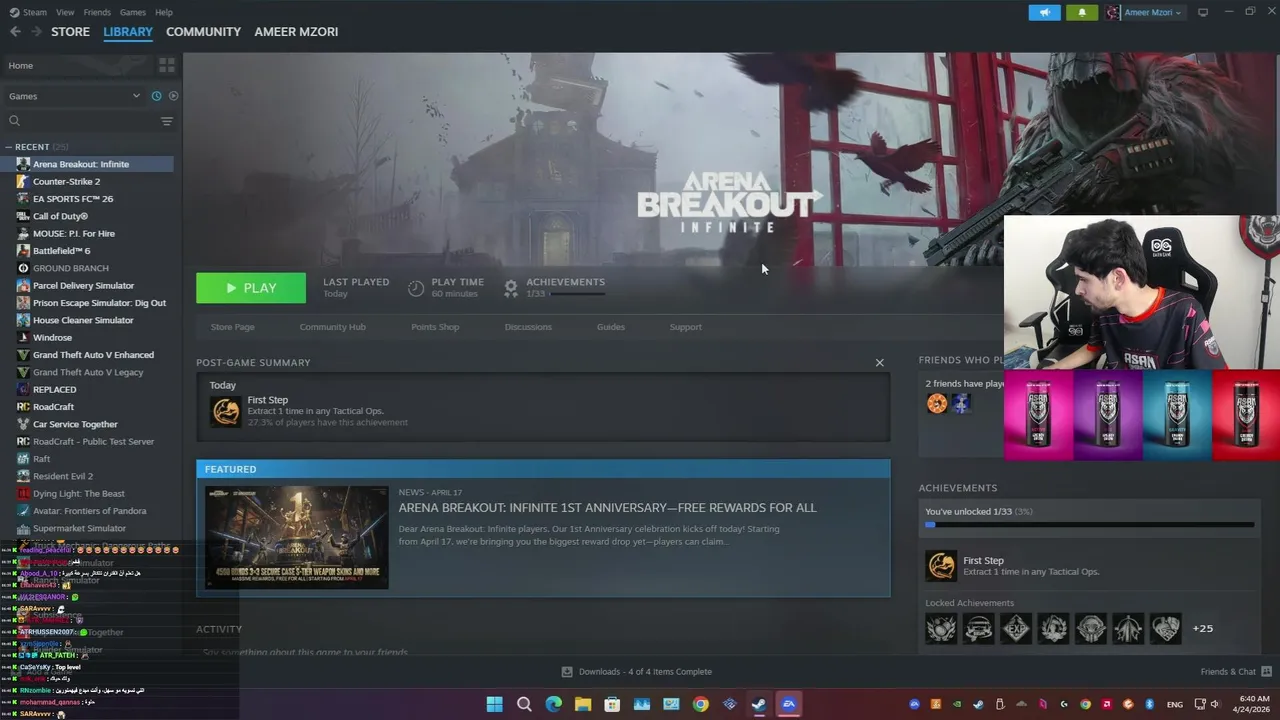Open Steam announcements megaphone icon

point(1044,12)
